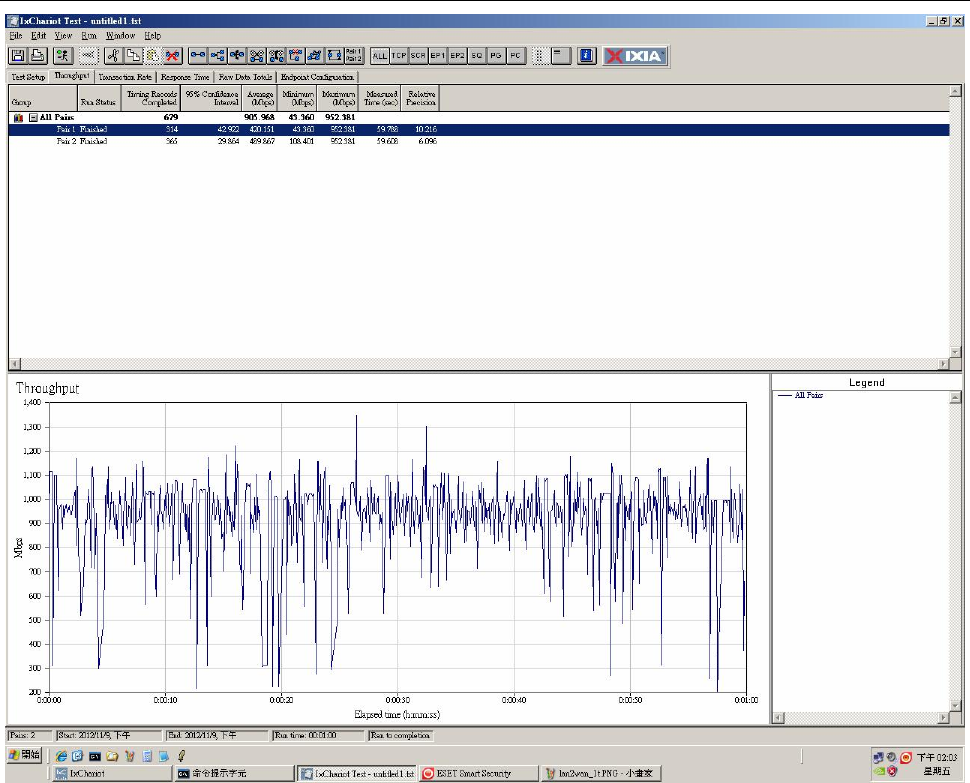This screenshot has height=783, width=970.
Task: Click the red X Delete toolbar icon
Action: [173, 56]
